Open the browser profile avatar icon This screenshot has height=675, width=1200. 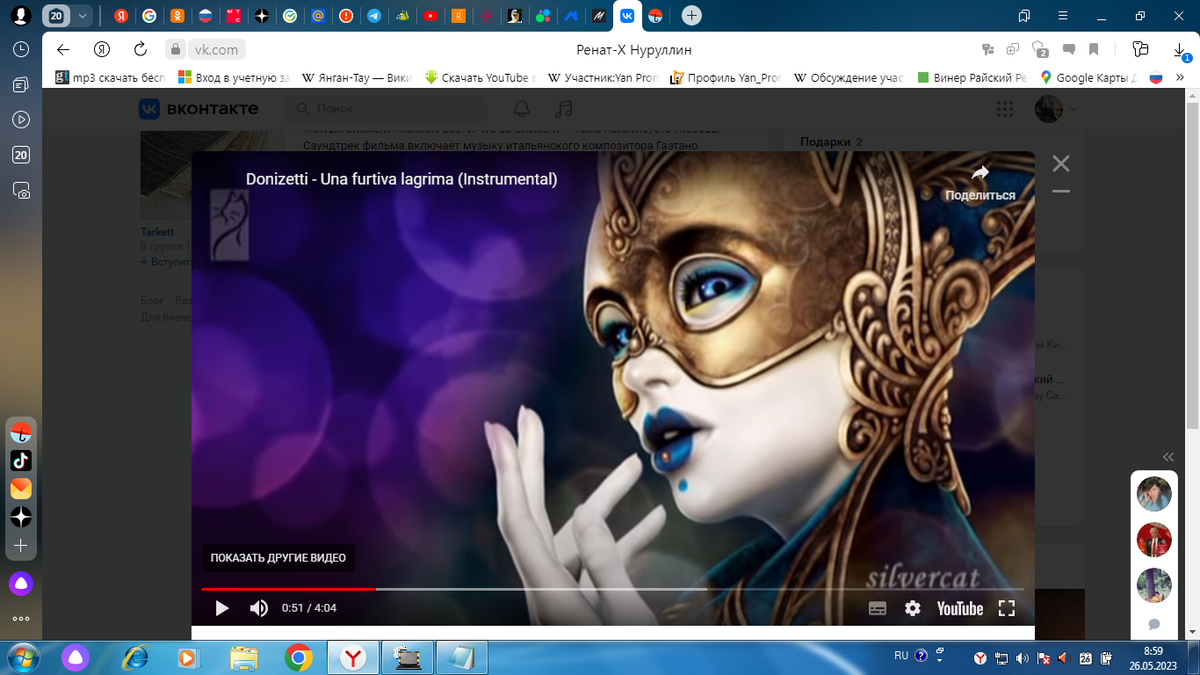coord(21,15)
